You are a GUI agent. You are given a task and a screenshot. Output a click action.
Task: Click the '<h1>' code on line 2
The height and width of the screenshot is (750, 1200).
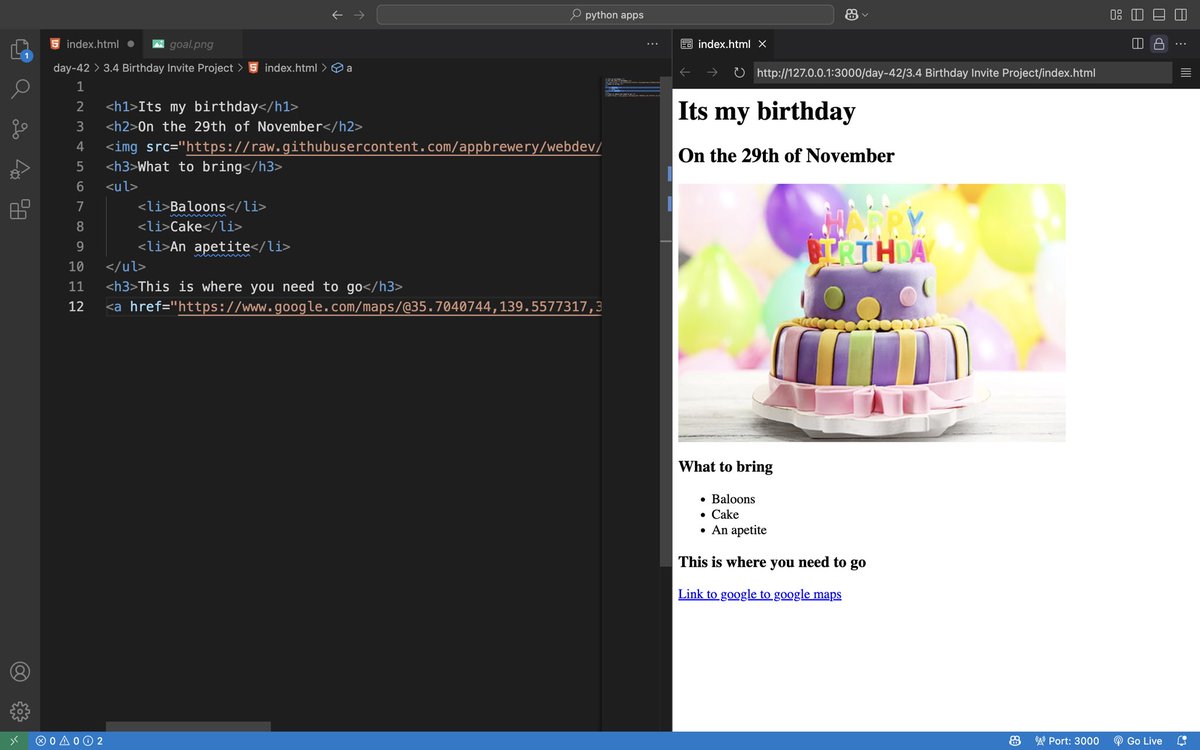[122, 106]
